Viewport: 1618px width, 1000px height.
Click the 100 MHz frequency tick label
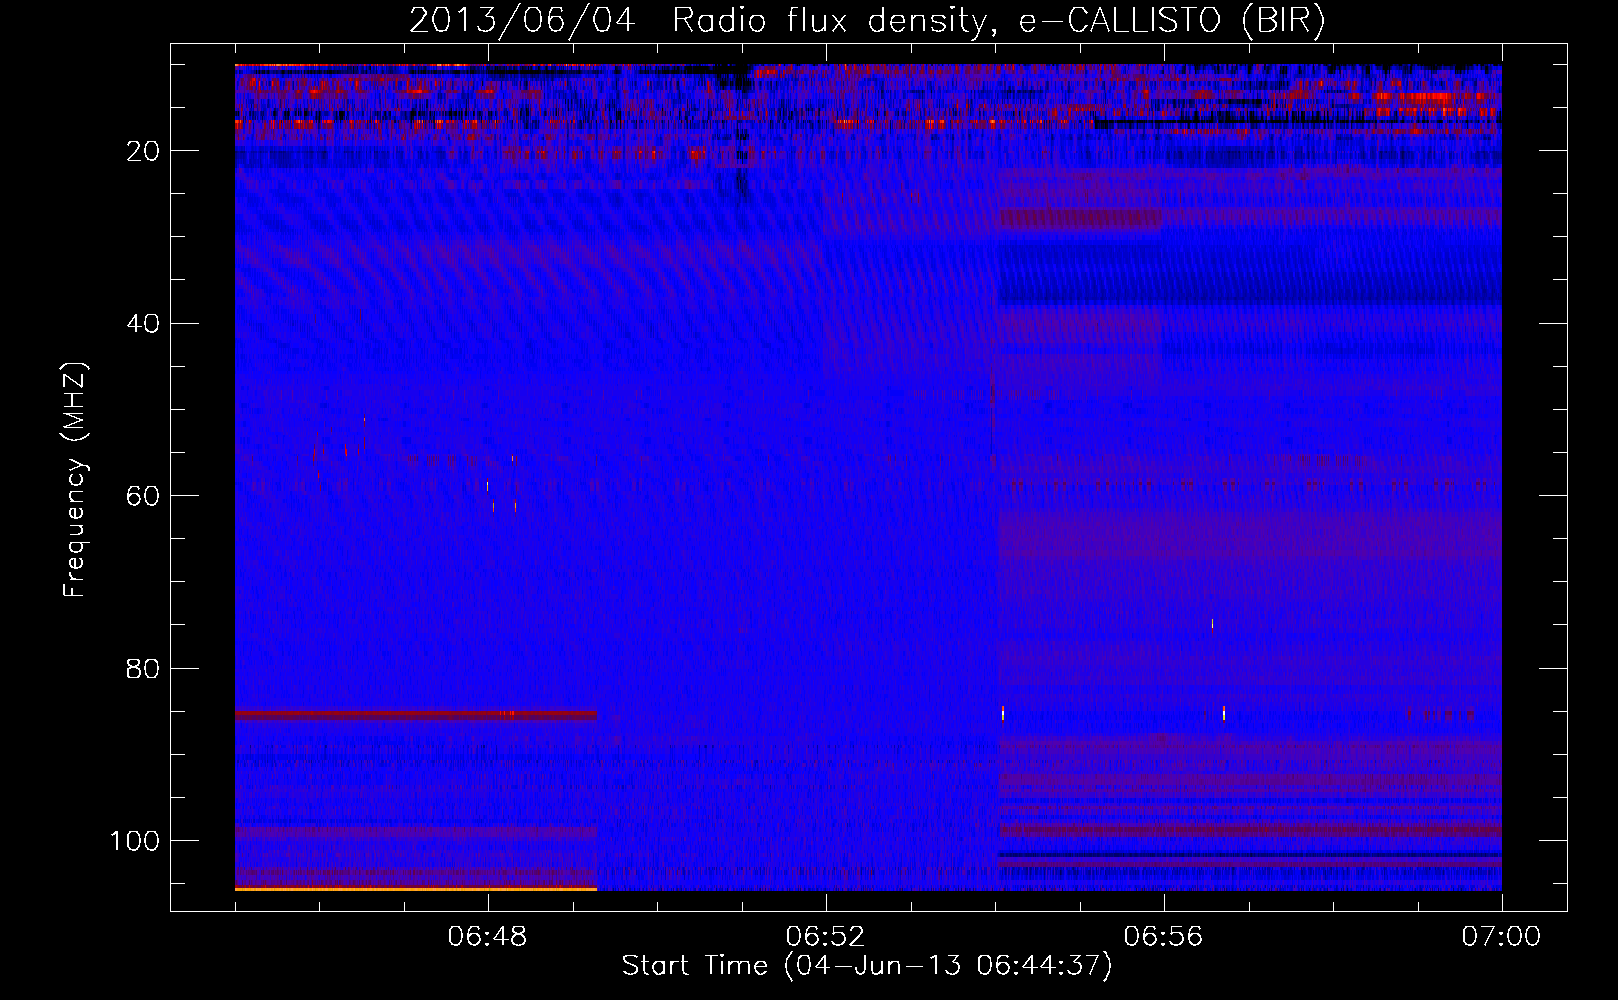pos(136,841)
